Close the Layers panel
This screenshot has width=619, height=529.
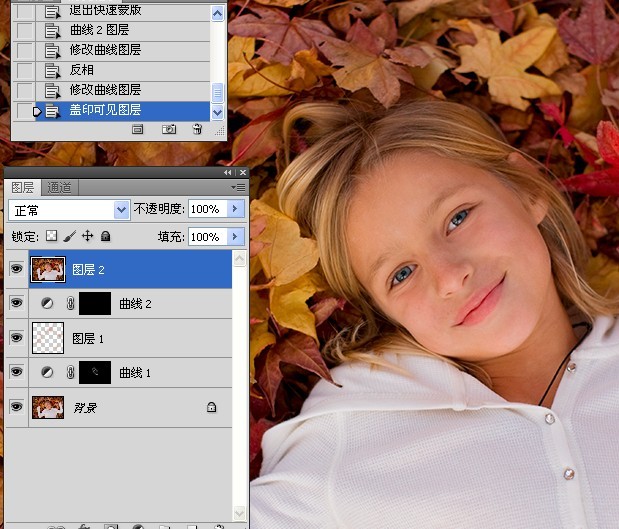click(243, 173)
